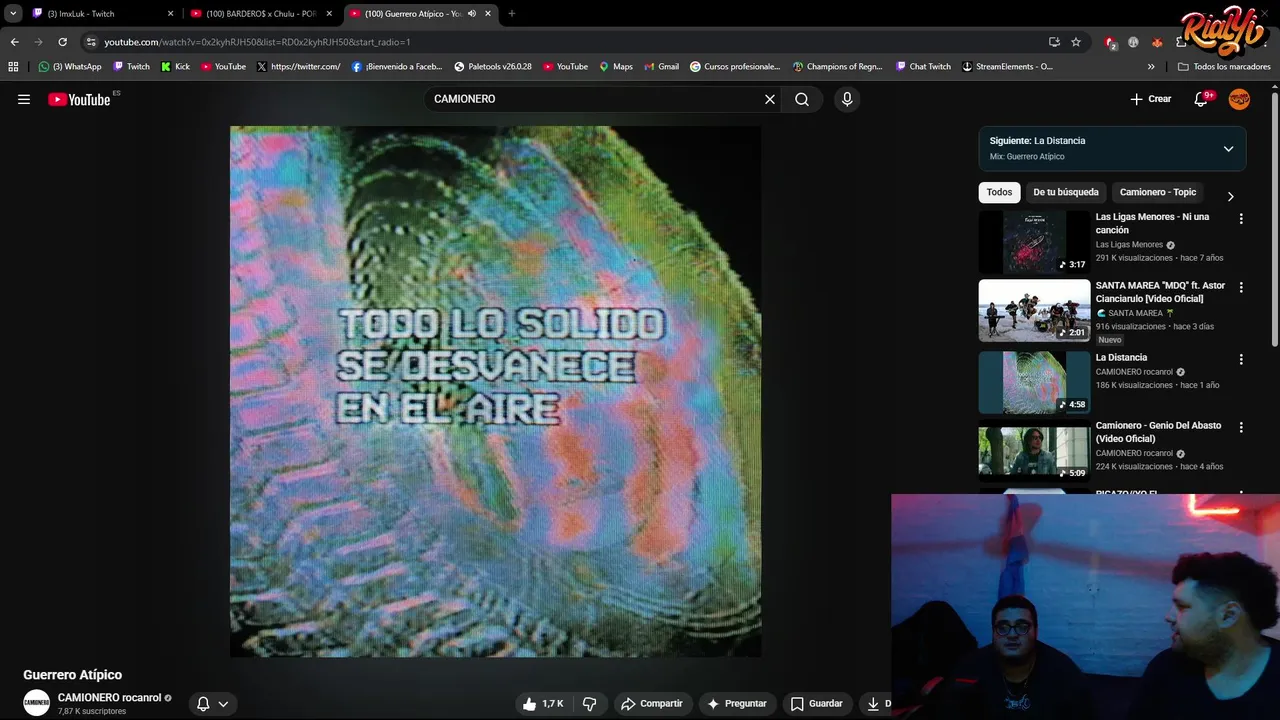Open the apps grid in bookmarks bar
Viewport: 1280px width, 720px height.
click(x=13, y=67)
